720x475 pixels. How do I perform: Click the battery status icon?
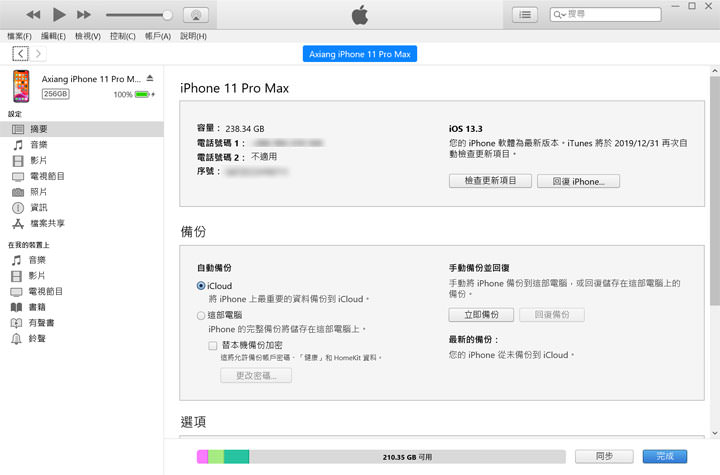click(x=142, y=95)
